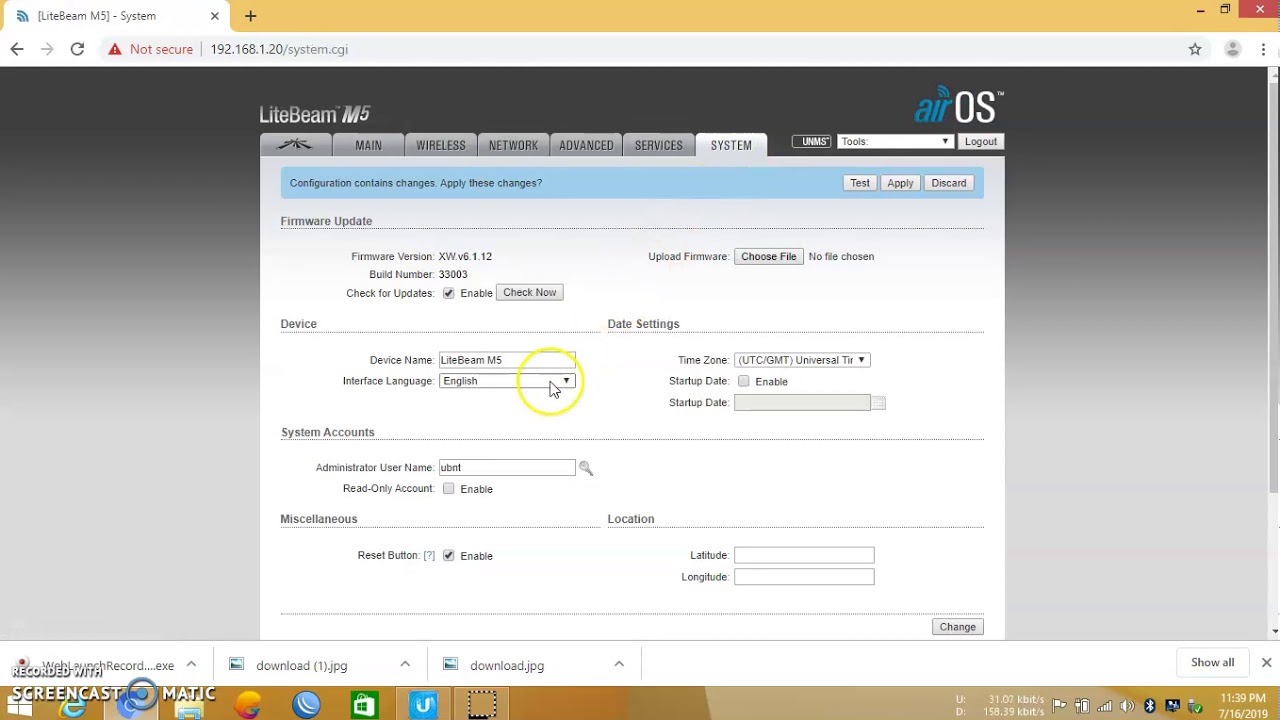Open the Ubiquiti logo tab
This screenshot has width=1280, height=720.
pyautogui.click(x=296, y=145)
